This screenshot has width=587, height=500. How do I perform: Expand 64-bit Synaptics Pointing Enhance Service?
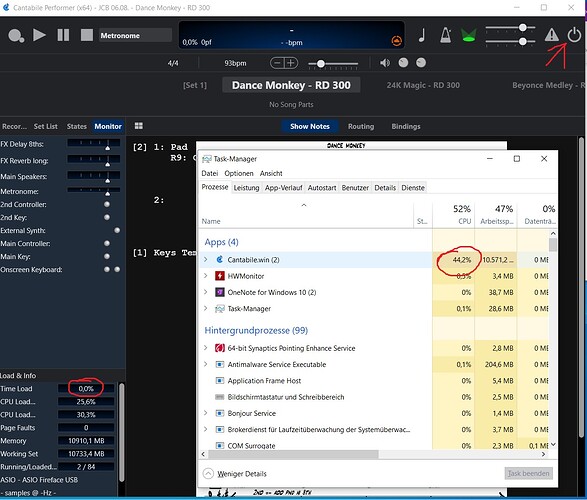click(205, 348)
